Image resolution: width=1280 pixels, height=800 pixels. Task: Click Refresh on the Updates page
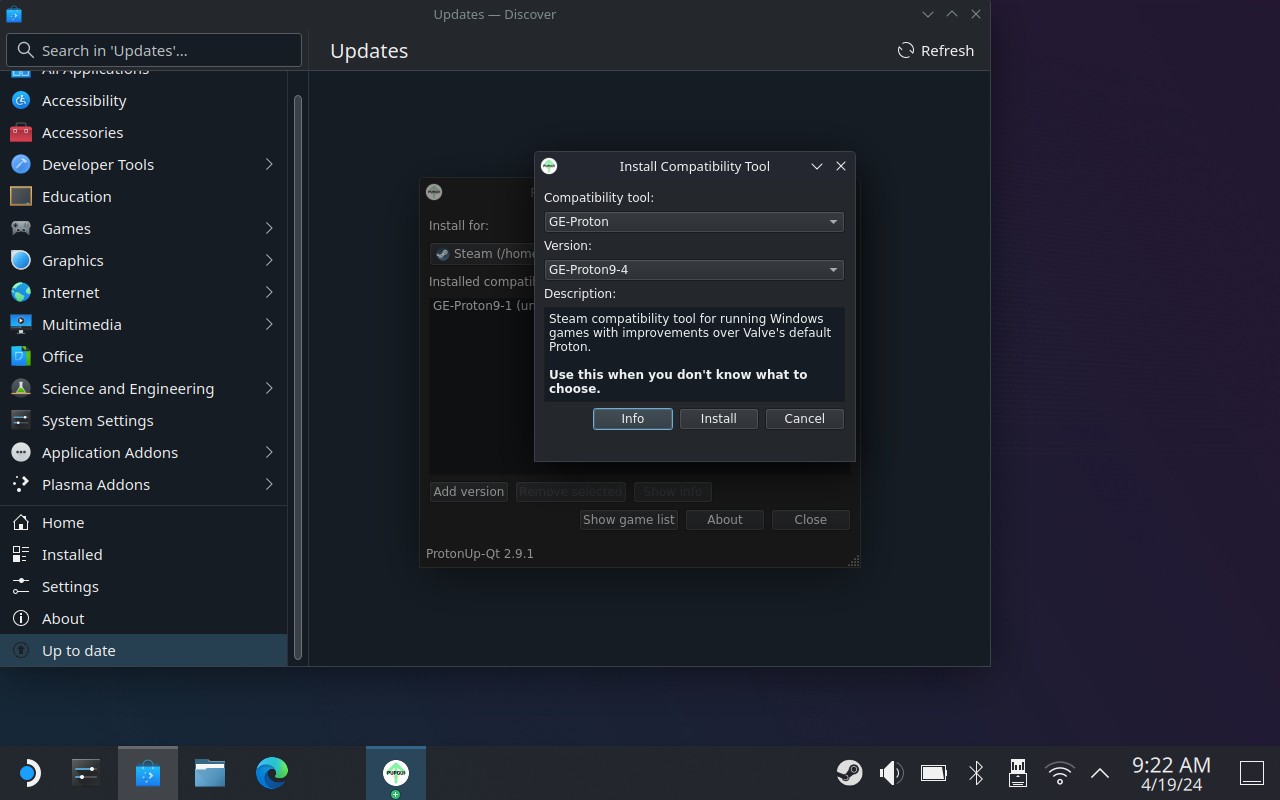click(x=936, y=50)
